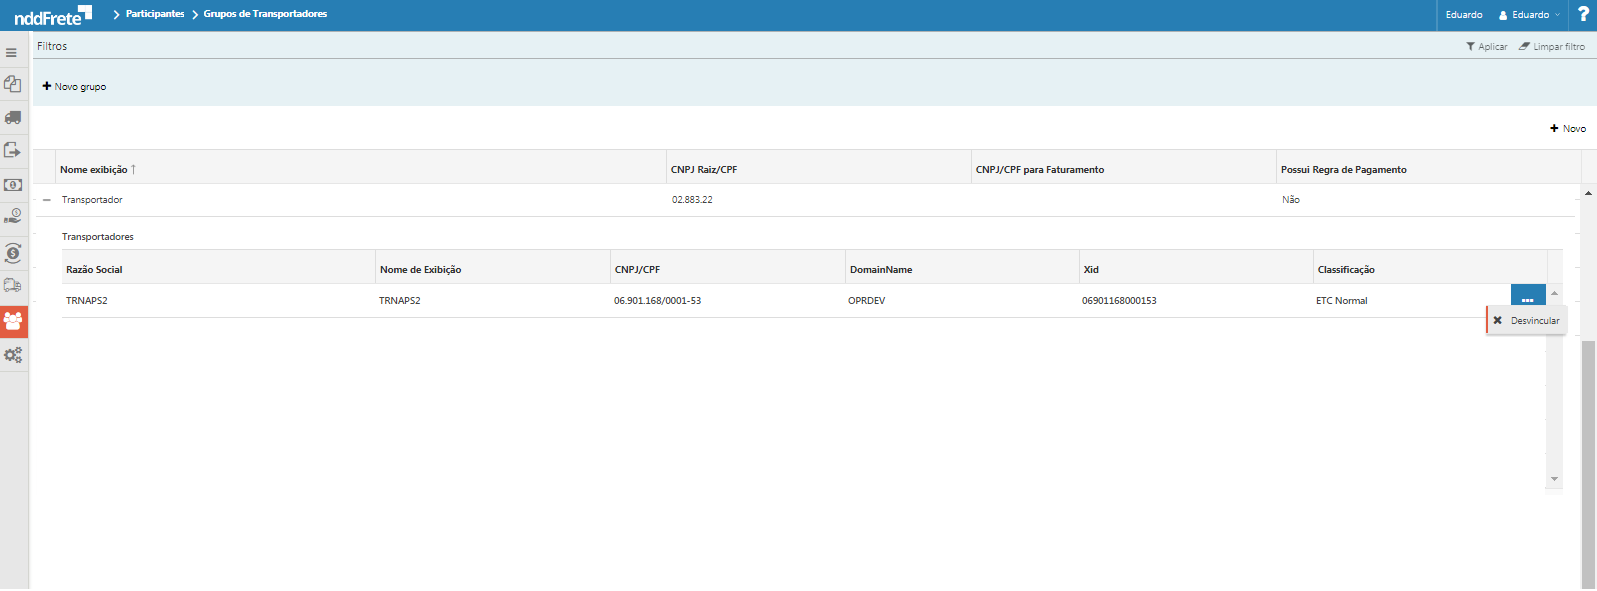Open the settings gears sidebar icon
Viewport: 1597px width, 591px height.
click(x=13, y=355)
